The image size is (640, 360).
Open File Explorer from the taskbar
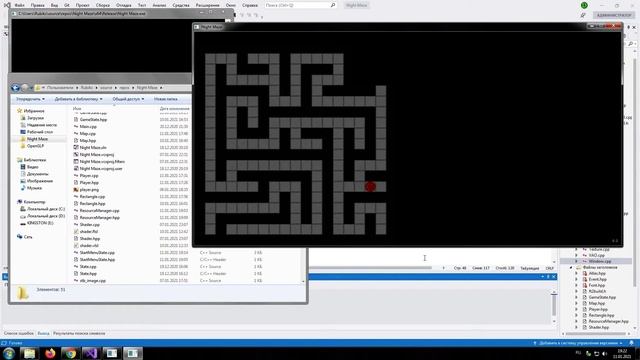29,353
